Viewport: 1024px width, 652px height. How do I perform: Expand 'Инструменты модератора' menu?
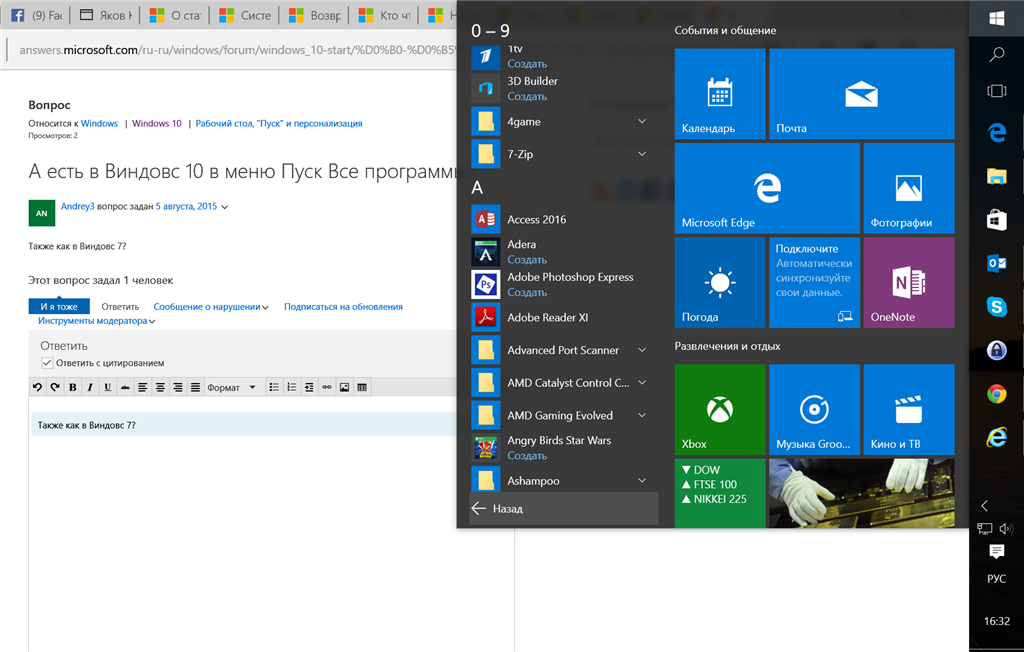click(x=97, y=321)
